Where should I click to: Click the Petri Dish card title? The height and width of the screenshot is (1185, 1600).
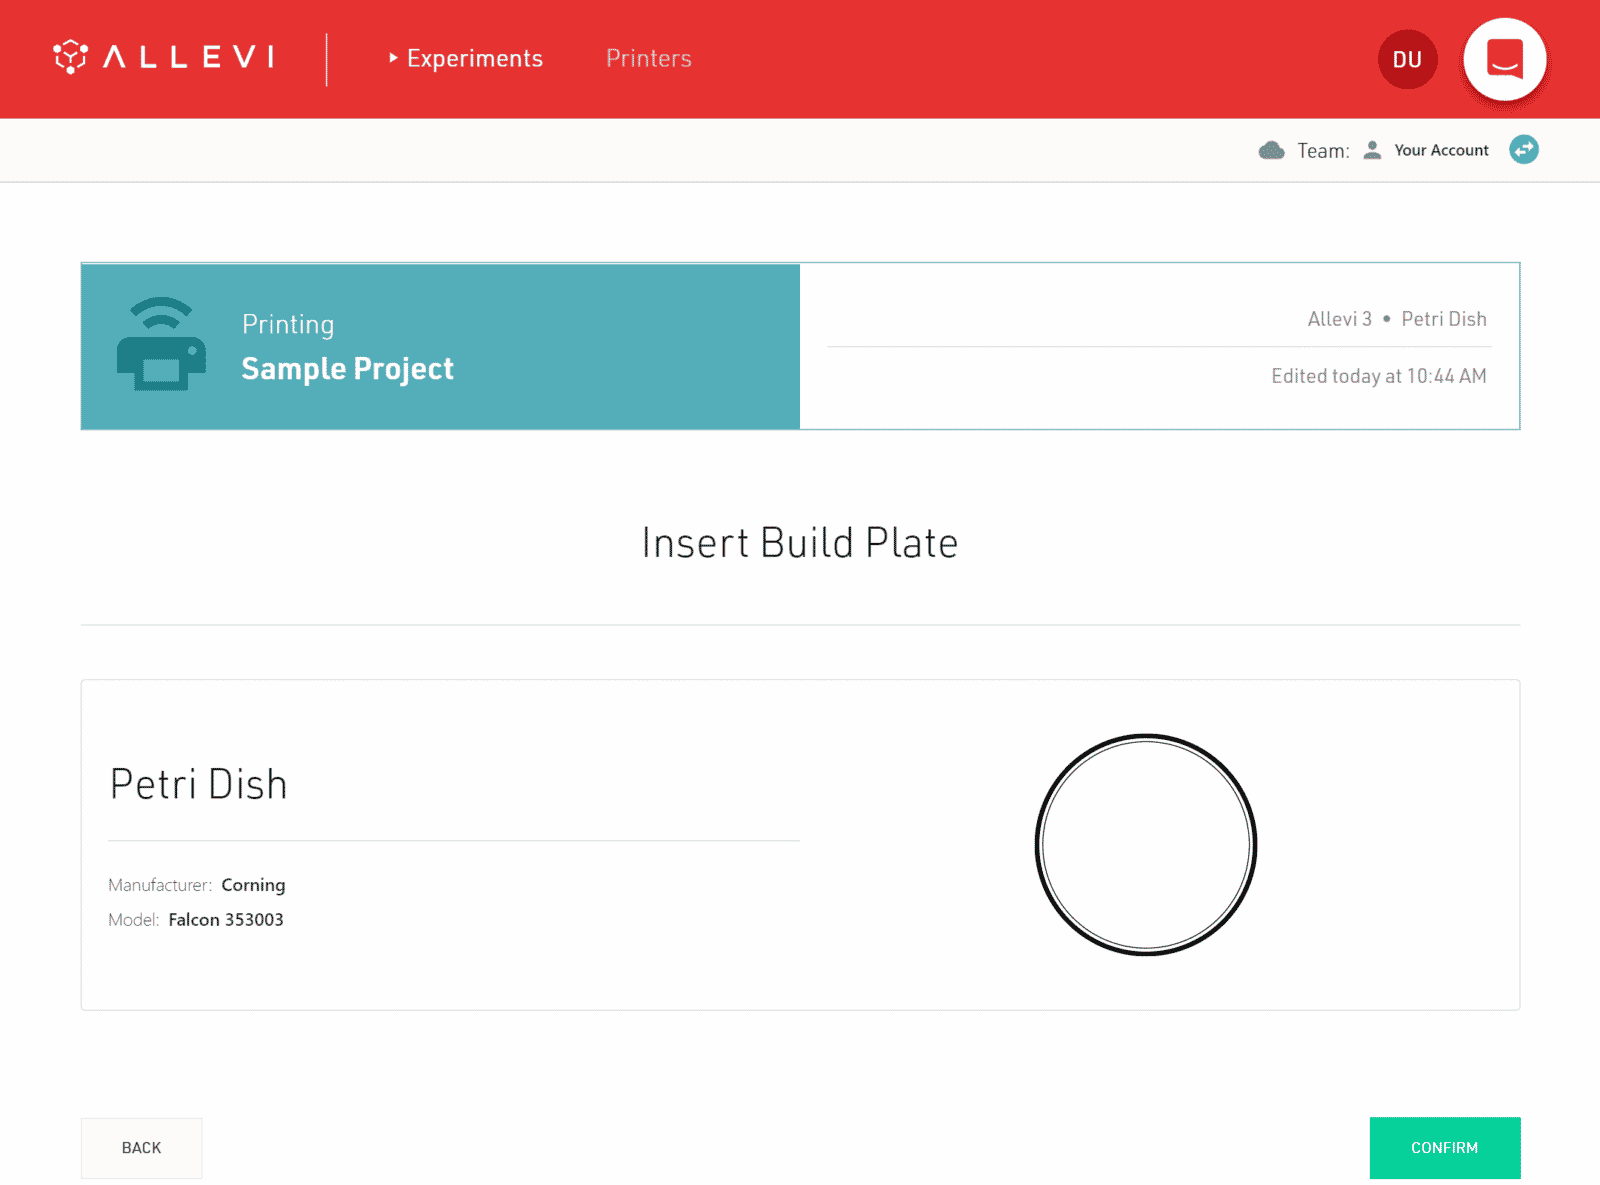click(x=199, y=784)
